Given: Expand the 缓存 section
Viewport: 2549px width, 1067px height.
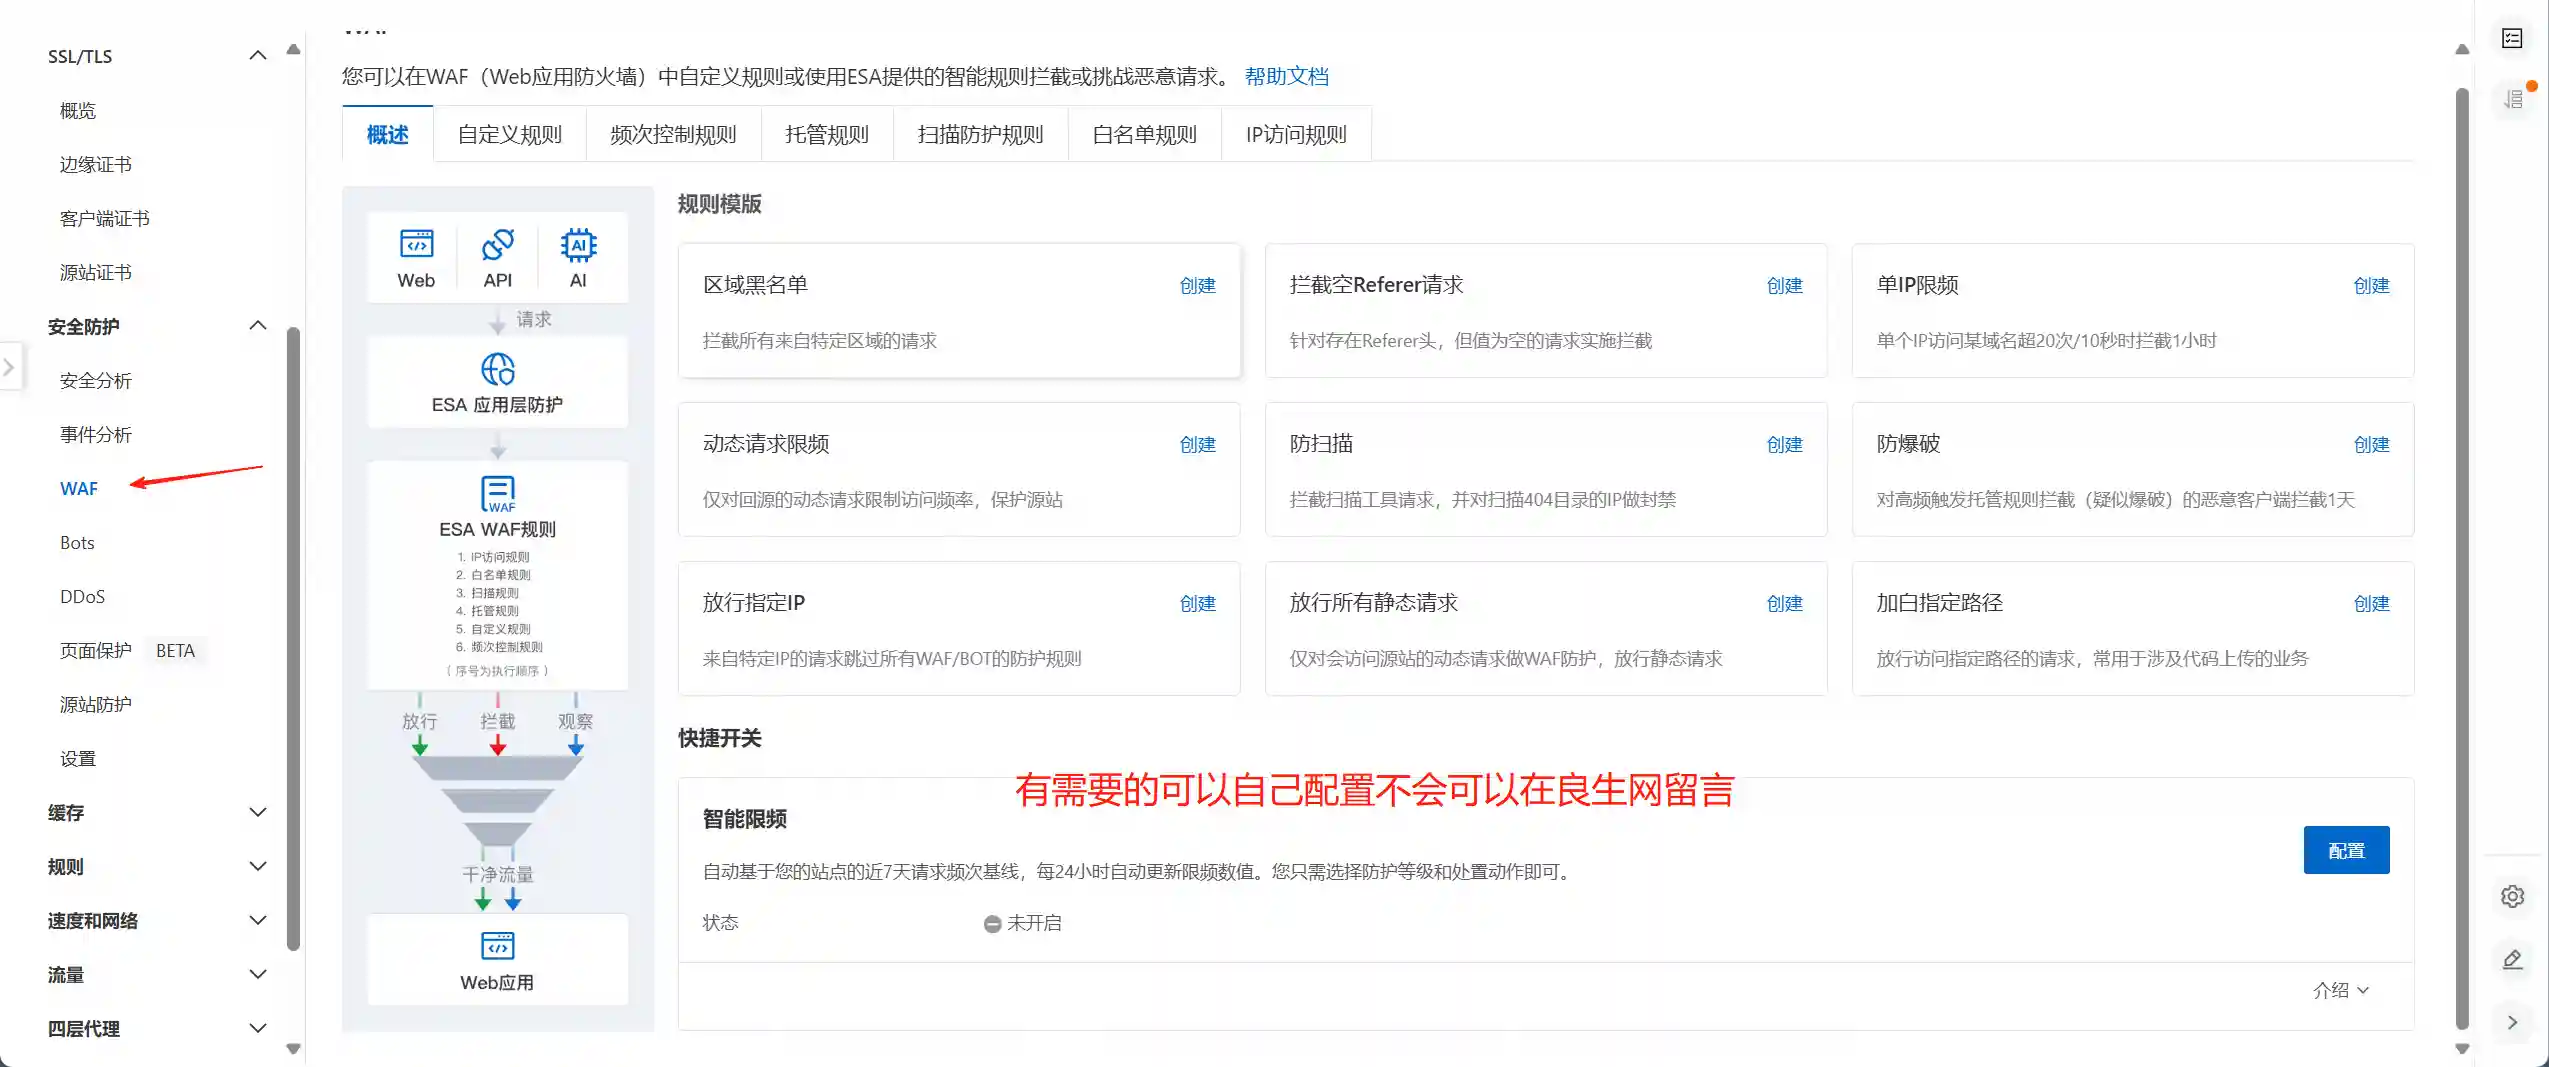Looking at the screenshot, I should (258, 812).
